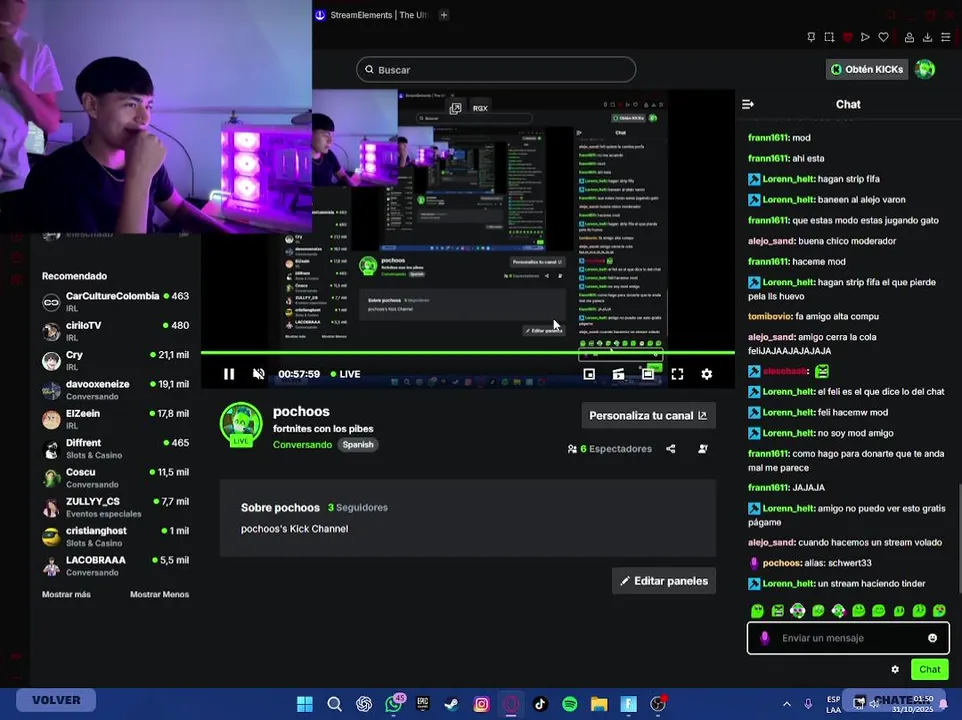The height and width of the screenshot is (720, 962).
Task: Open the emoji picker smiley in chat
Action: (933, 638)
